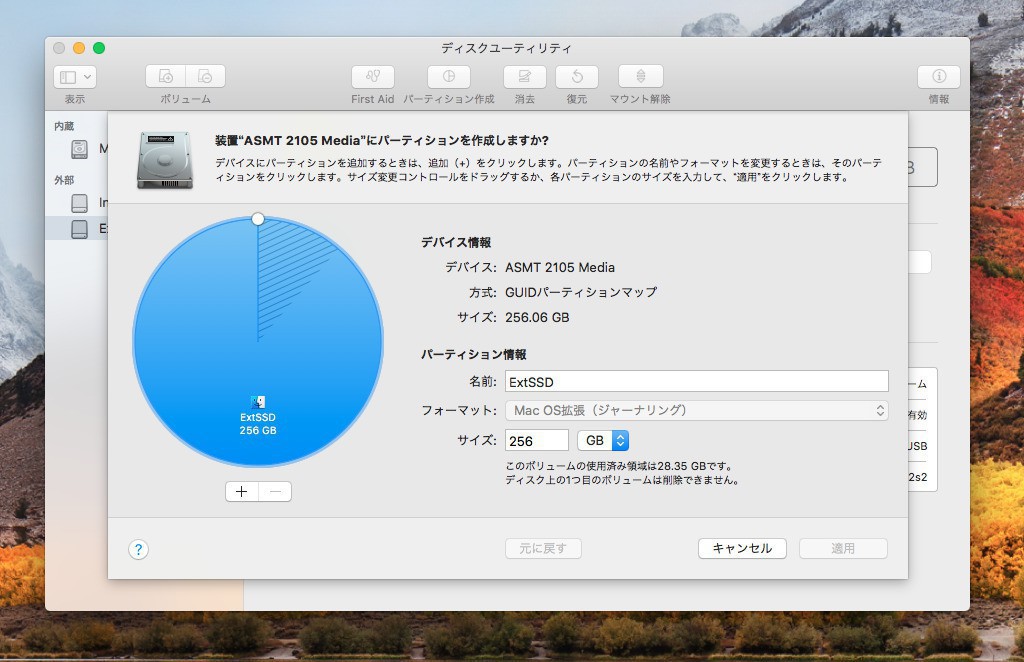Click the dialog title about ASMT 2105 Media
The image size is (1024, 662).
(382, 140)
